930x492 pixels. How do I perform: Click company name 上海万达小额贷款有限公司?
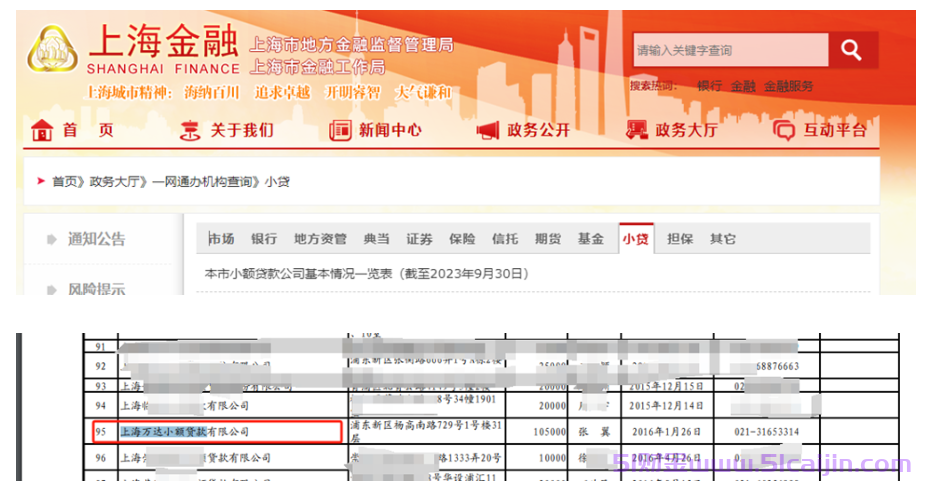tap(184, 432)
